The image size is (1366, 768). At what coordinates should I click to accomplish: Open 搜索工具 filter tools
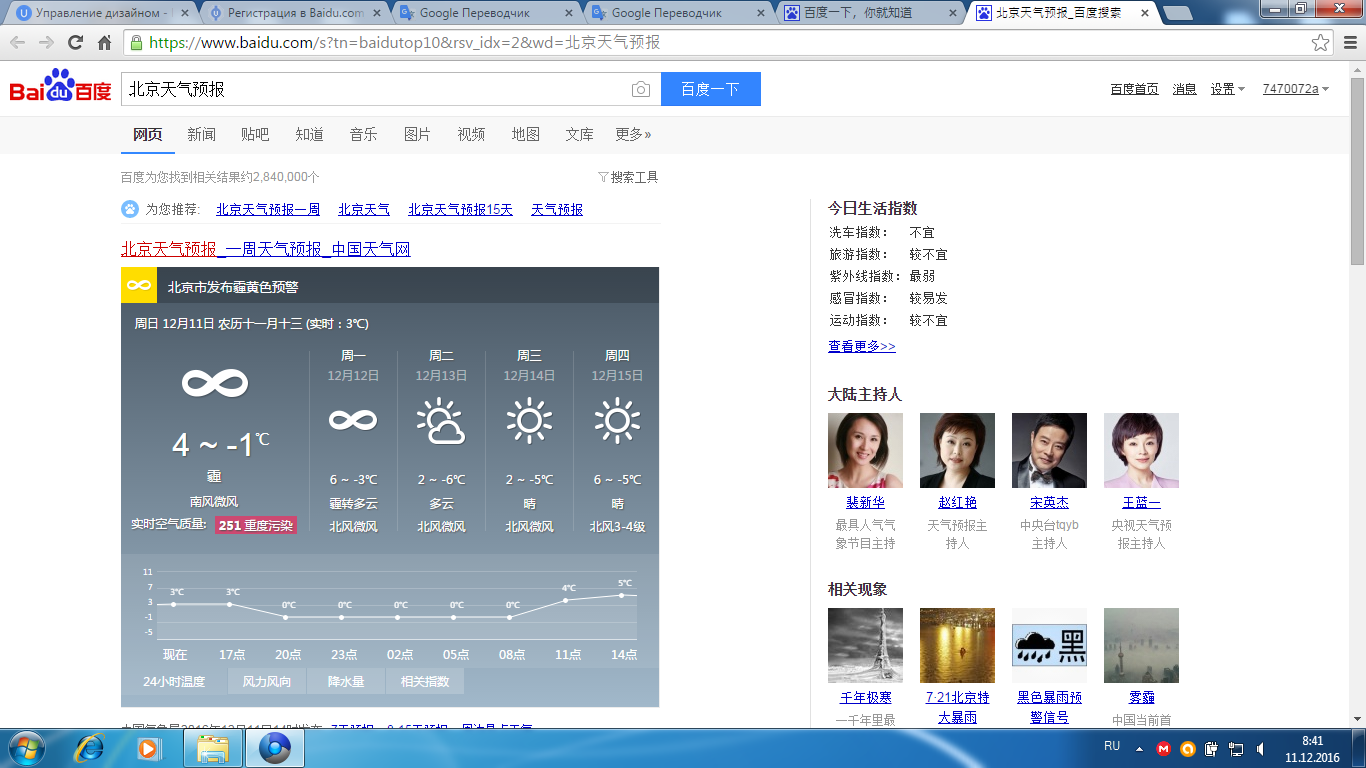tap(628, 177)
